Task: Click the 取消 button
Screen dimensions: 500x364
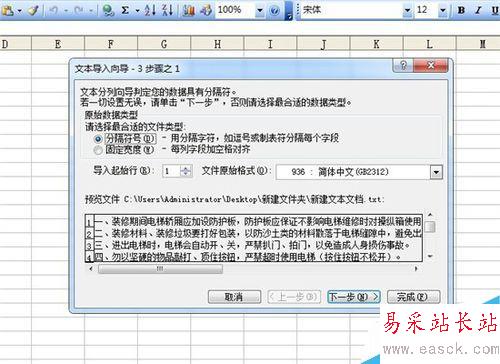Action: coord(234,296)
